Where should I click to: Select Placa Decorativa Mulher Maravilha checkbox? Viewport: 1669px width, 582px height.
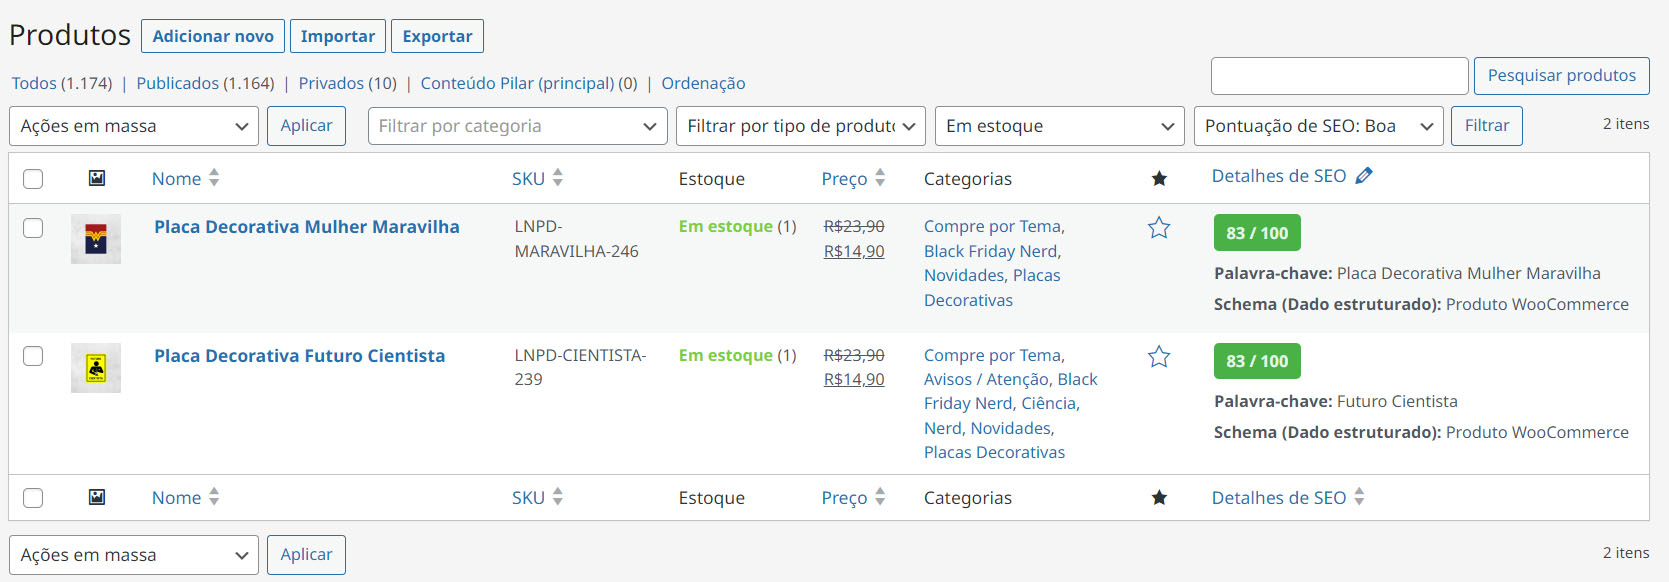coord(33,228)
